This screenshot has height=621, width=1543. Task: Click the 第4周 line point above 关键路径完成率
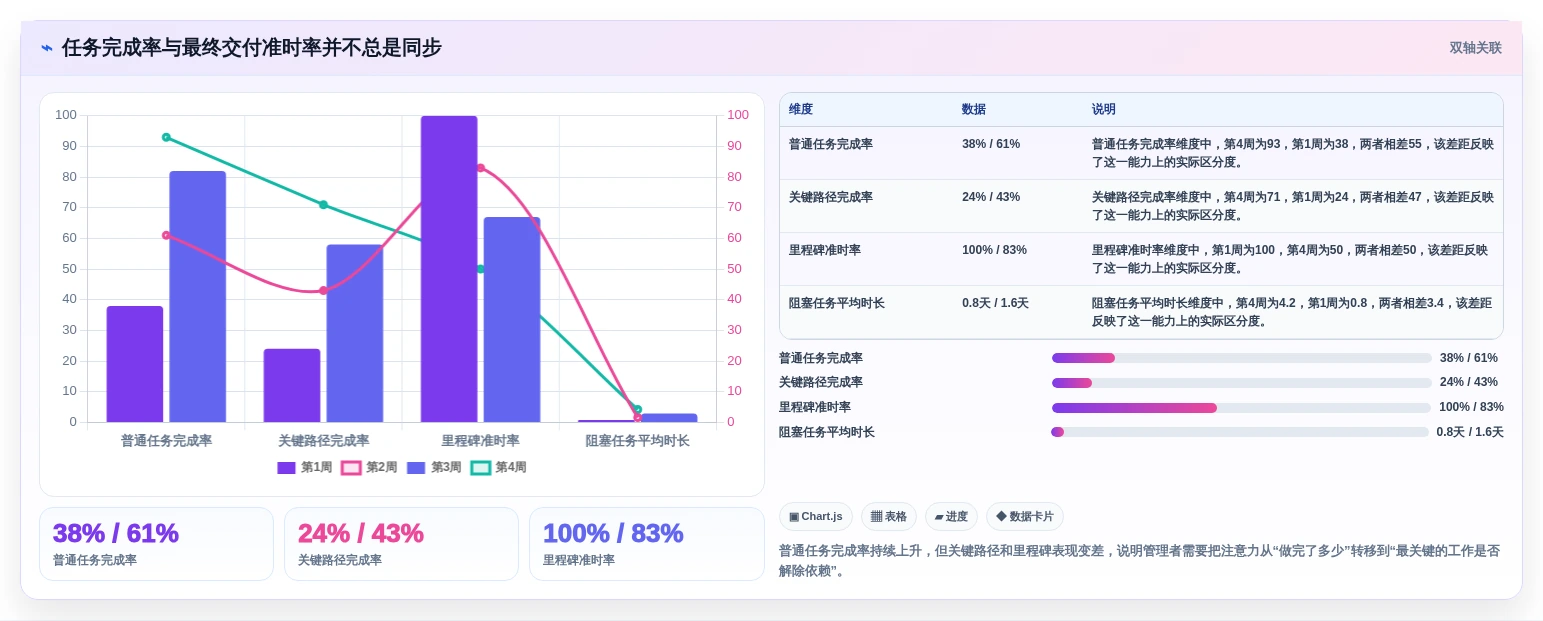(x=323, y=204)
